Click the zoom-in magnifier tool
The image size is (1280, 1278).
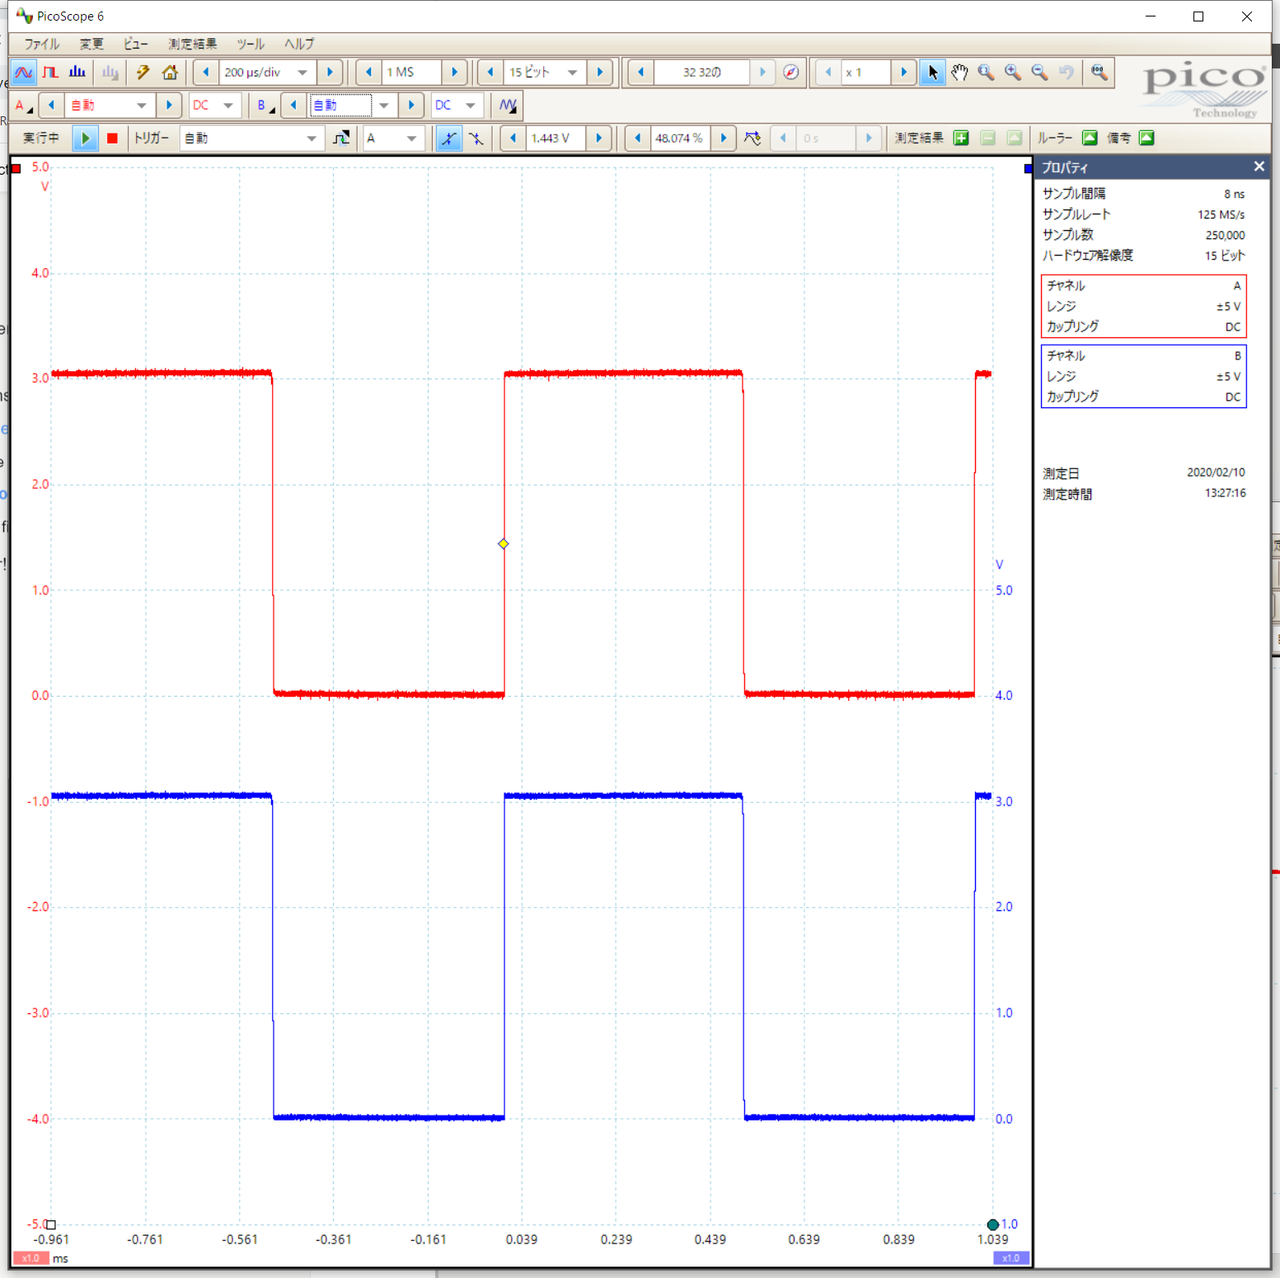[x=1013, y=72]
